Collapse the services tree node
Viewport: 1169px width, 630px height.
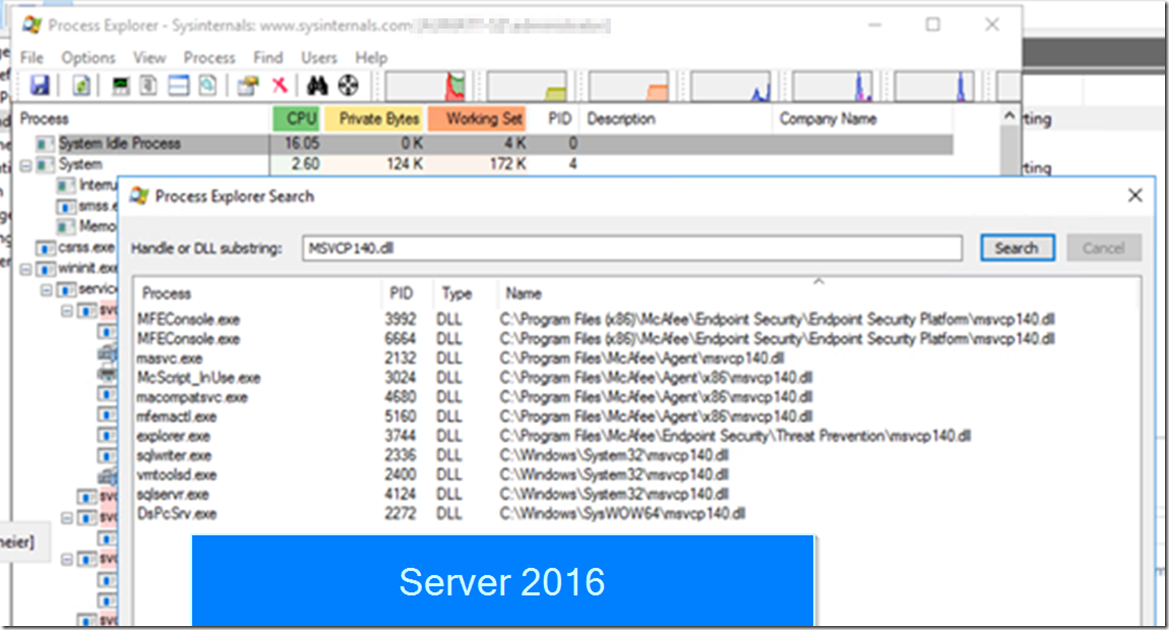(x=46, y=290)
